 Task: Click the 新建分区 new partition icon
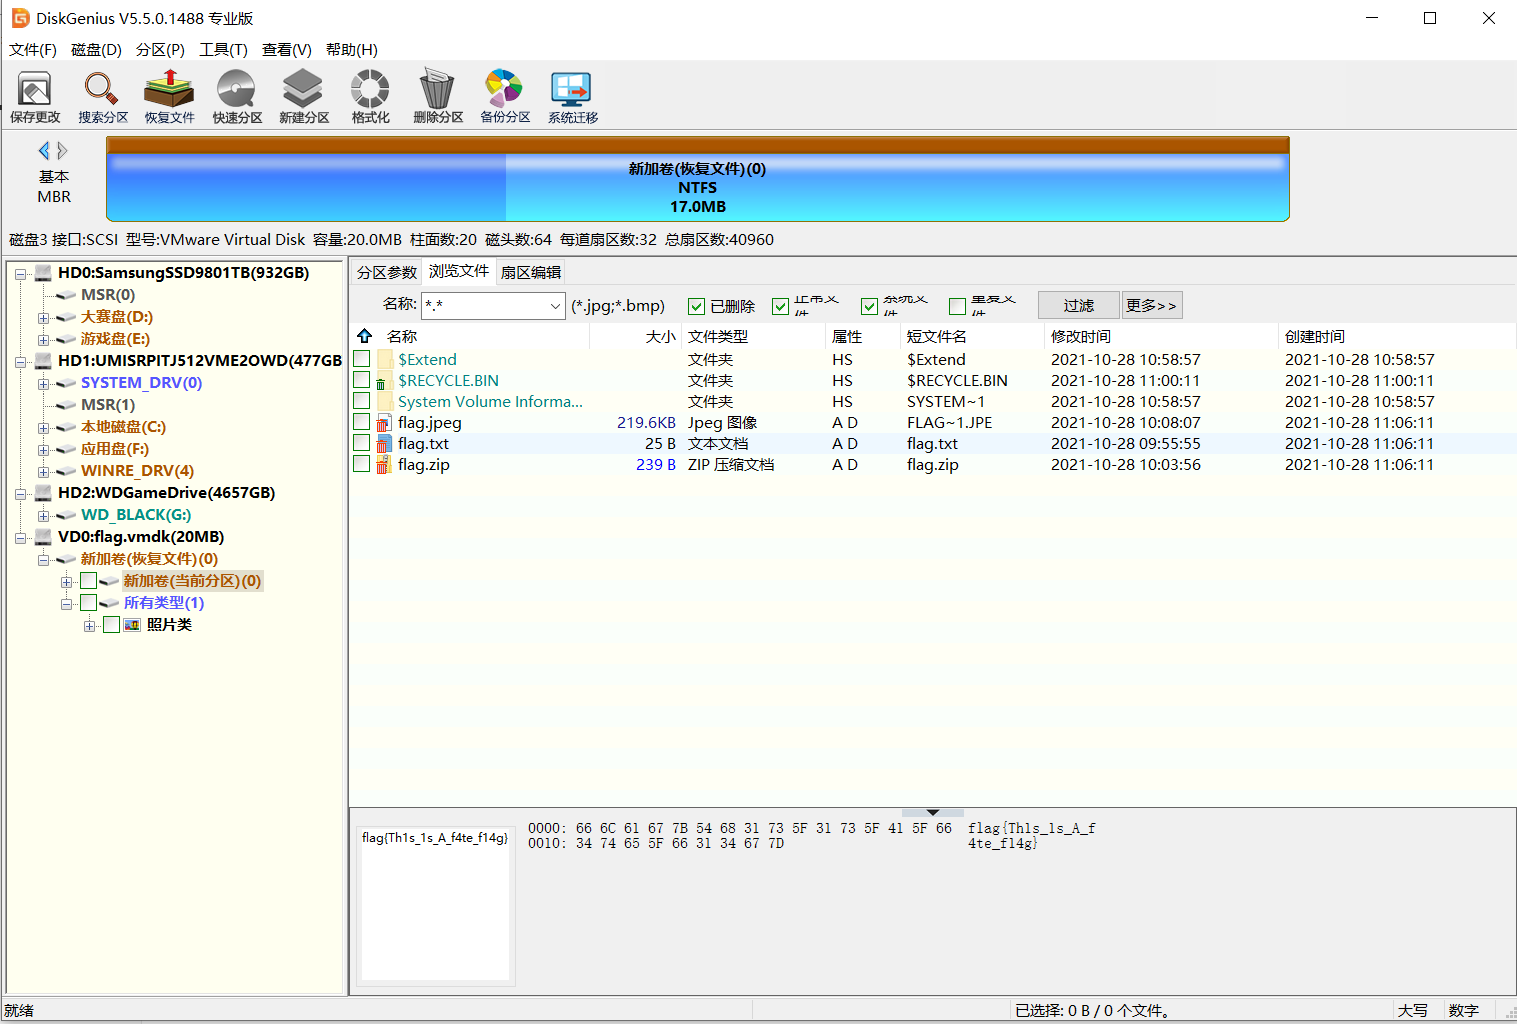(304, 97)
